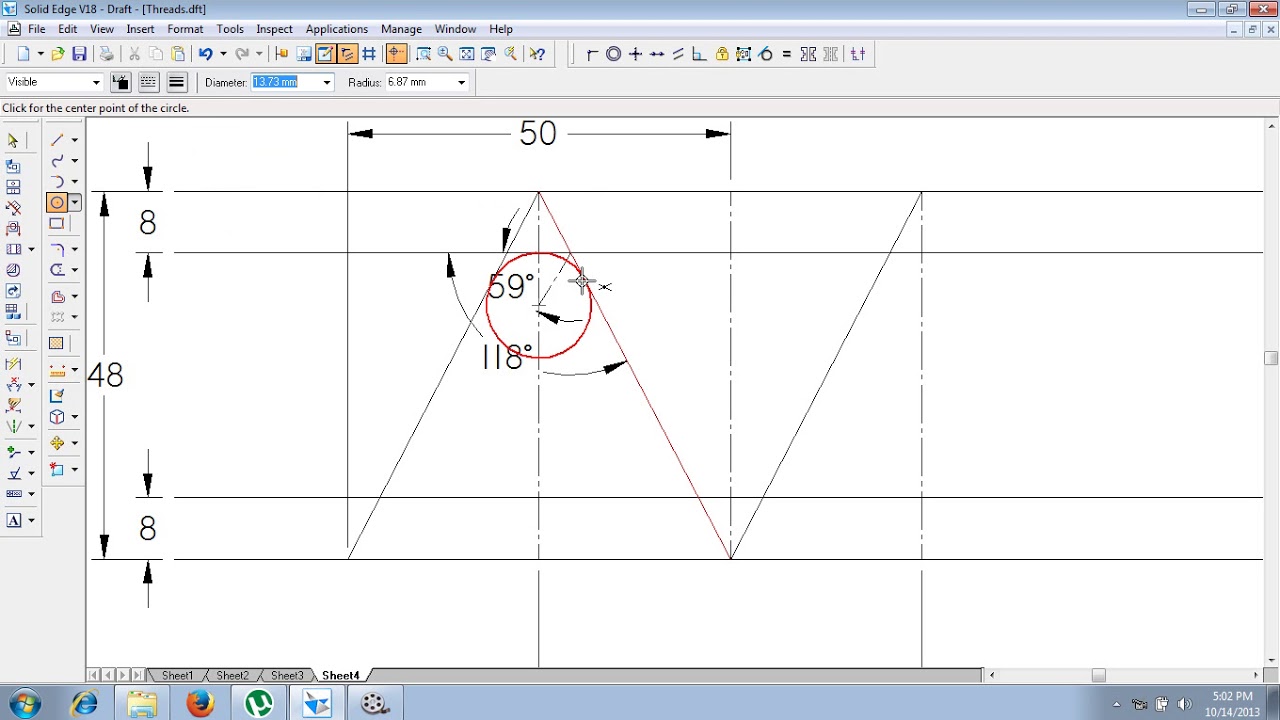Select the Tangent relationship tool
The image size is (1280, 720).
click(x=765, y=54)
